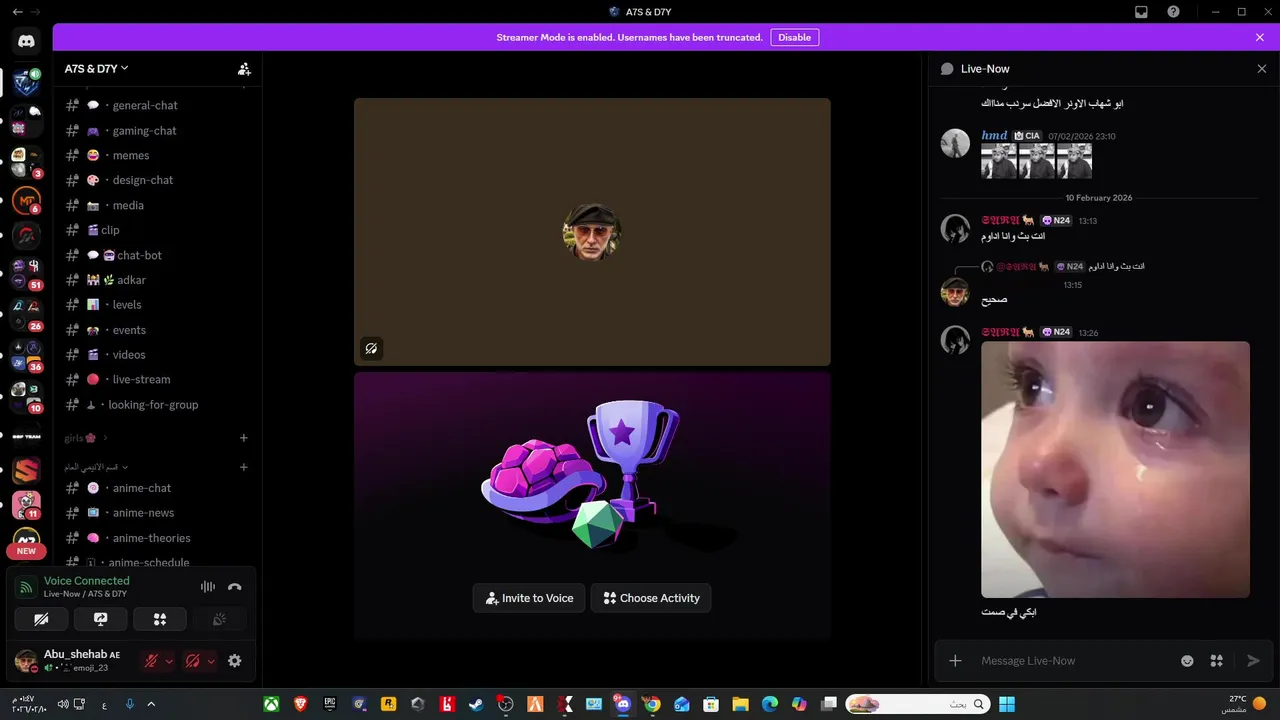Image resolution: width=1280 pixels, height=720 pixels.
Task: Open the soundboard icon in voice panel
Action: (x=219, y=619)
